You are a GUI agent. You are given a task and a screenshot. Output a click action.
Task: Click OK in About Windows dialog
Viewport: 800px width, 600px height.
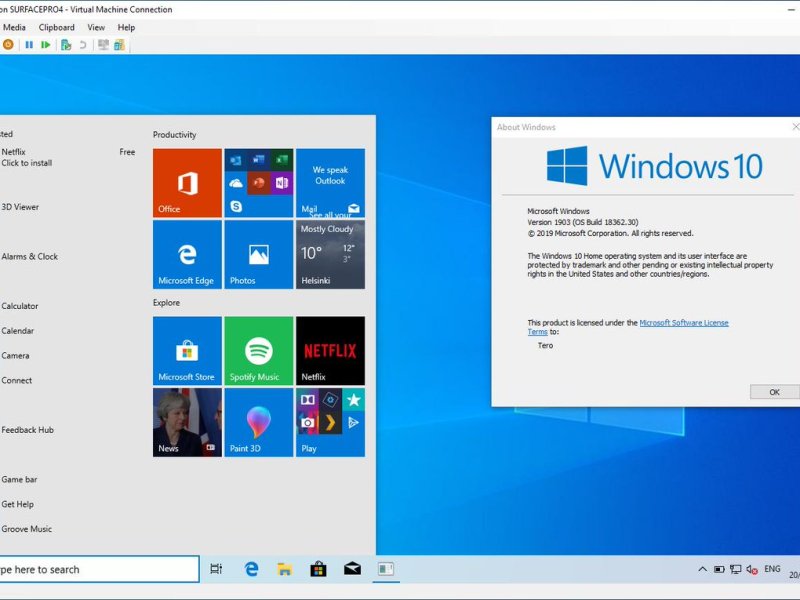pyautogui.click(x=774, y=392)
